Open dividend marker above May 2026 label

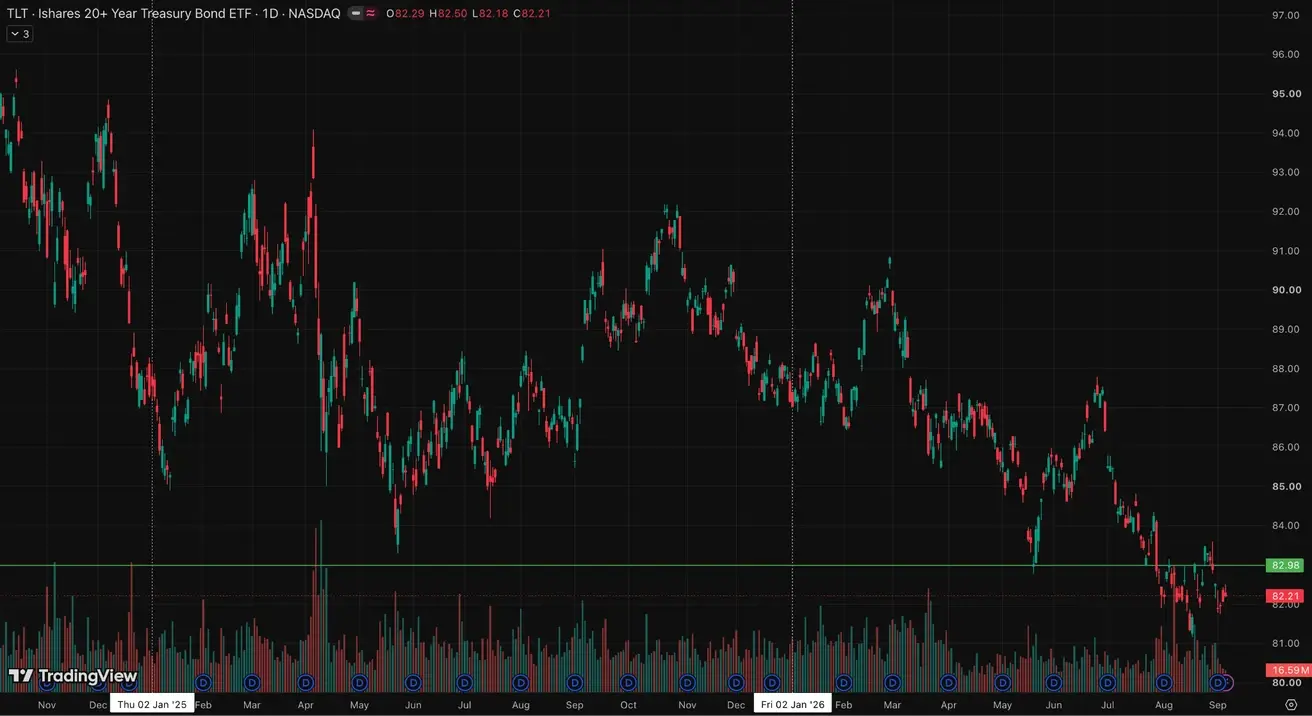pos(1002,682)
